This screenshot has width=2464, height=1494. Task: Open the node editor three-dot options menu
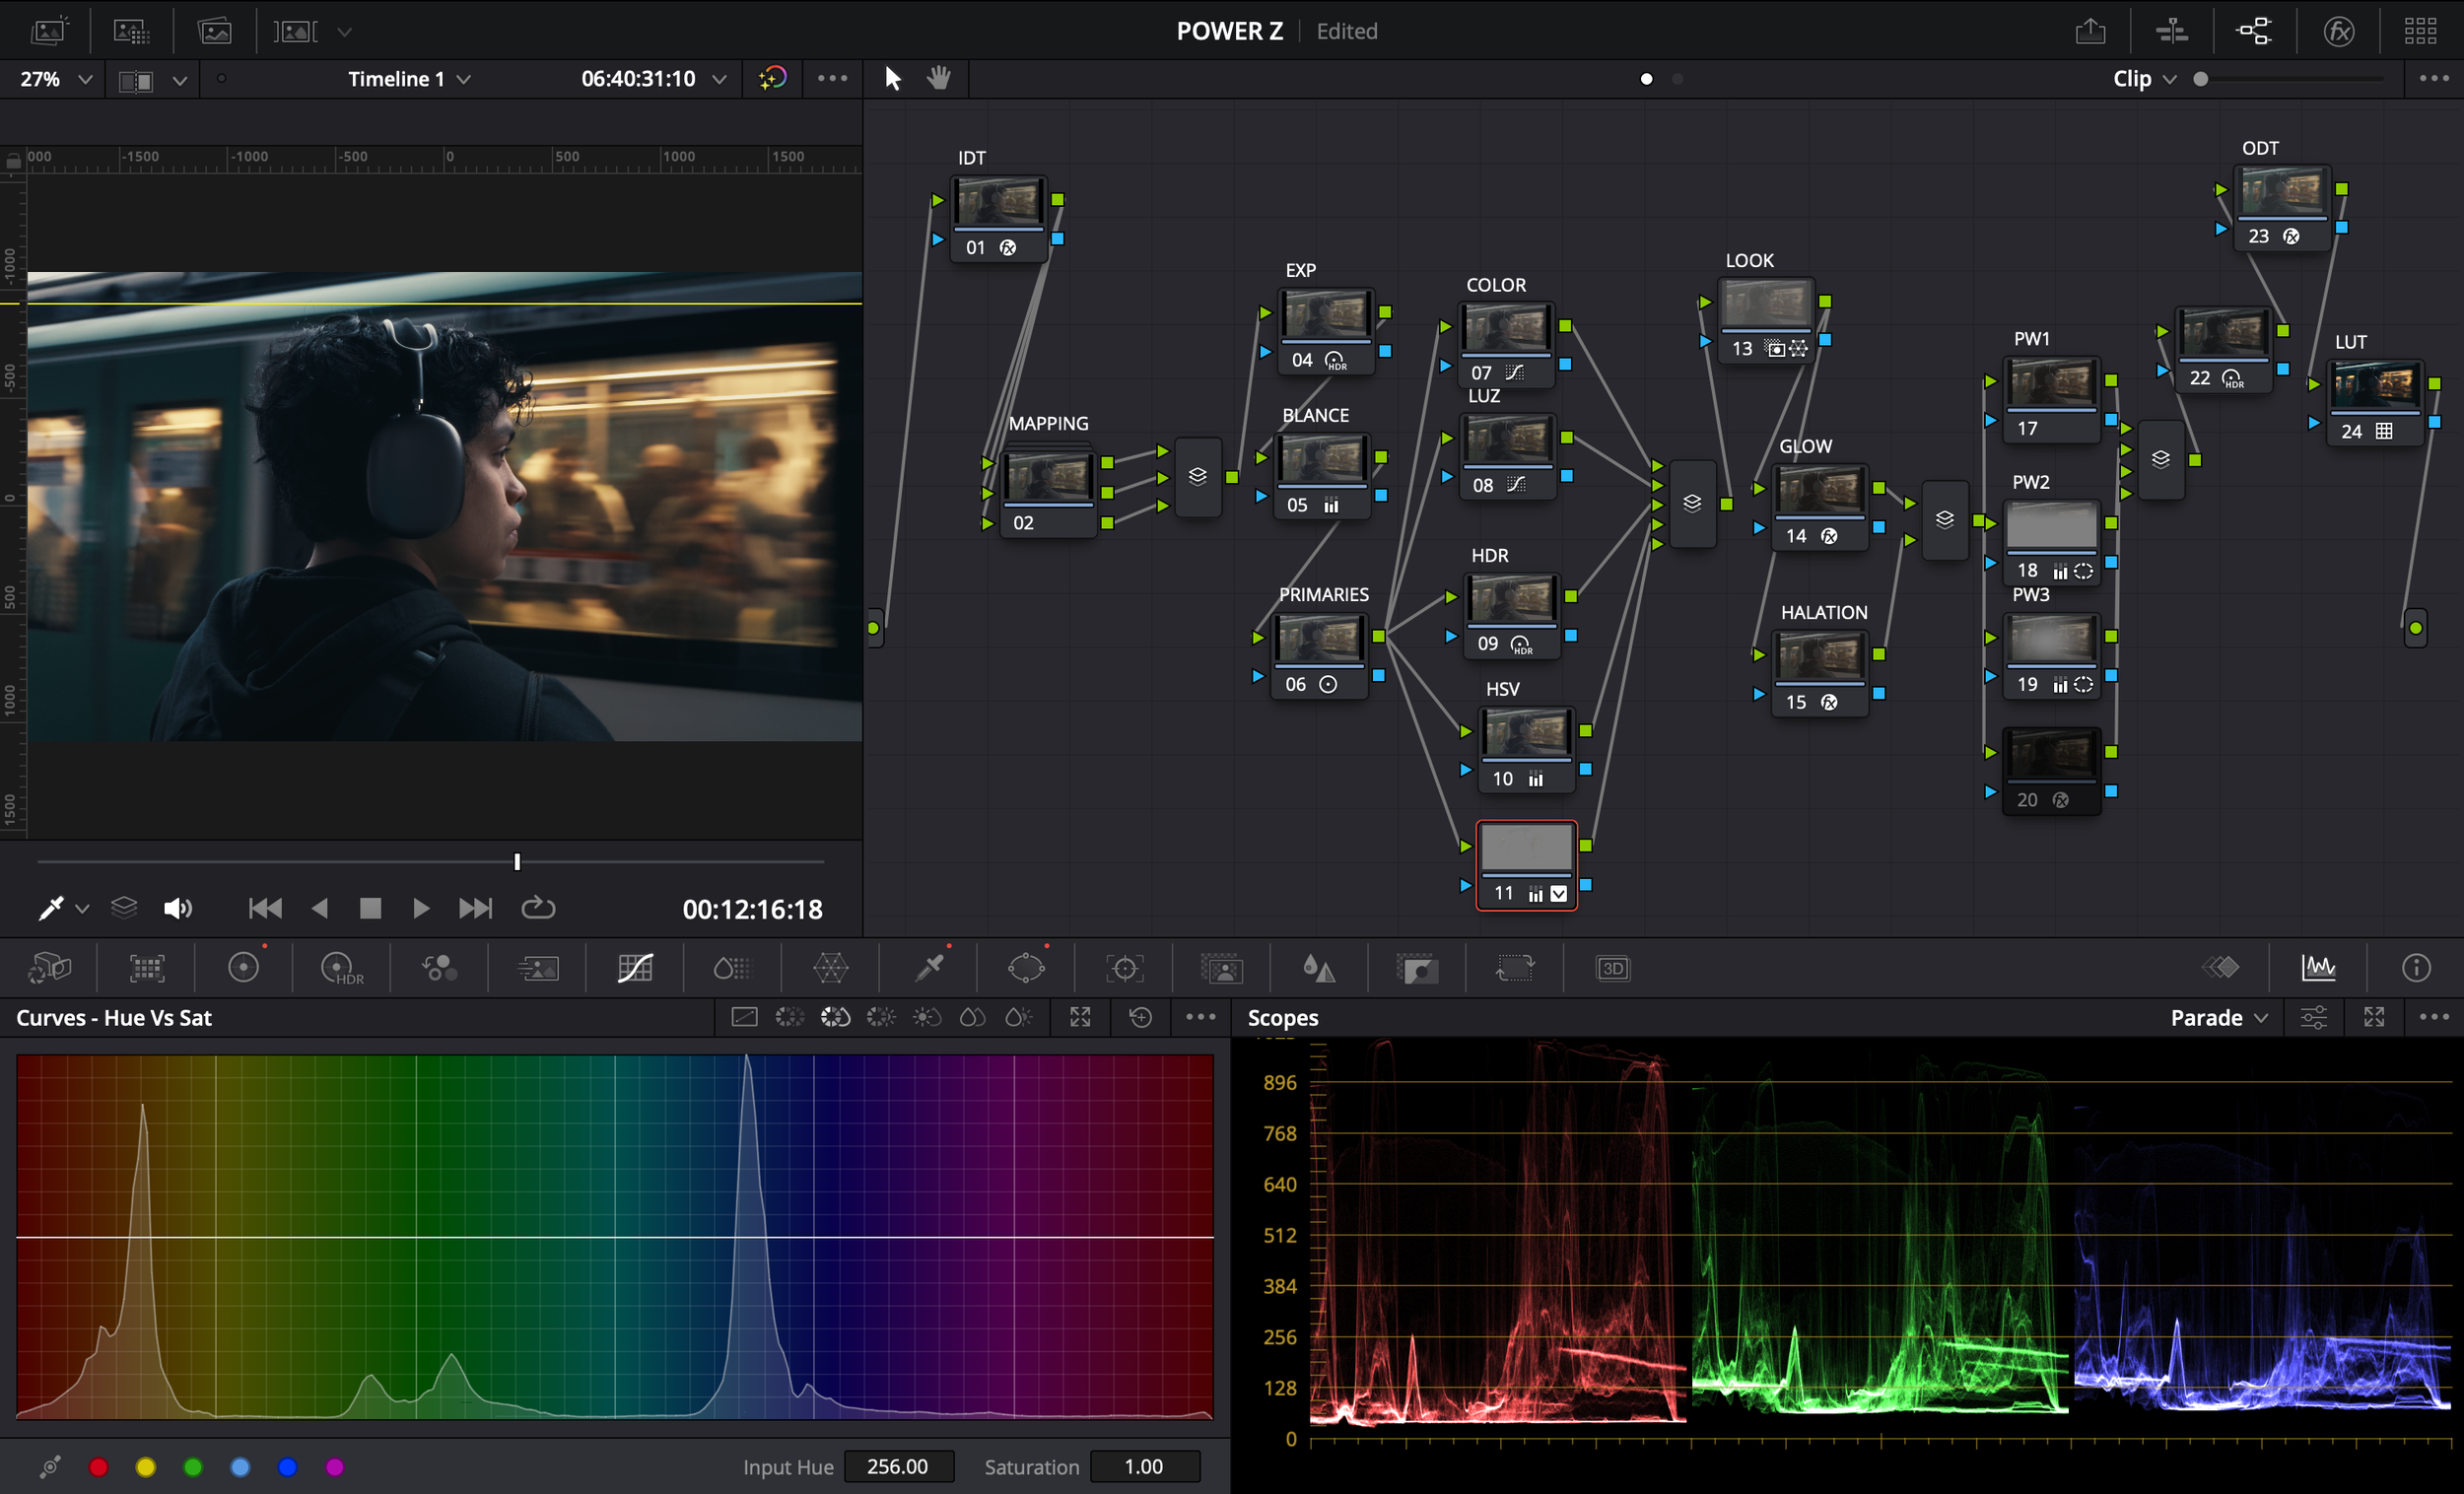pos(2434,78)
